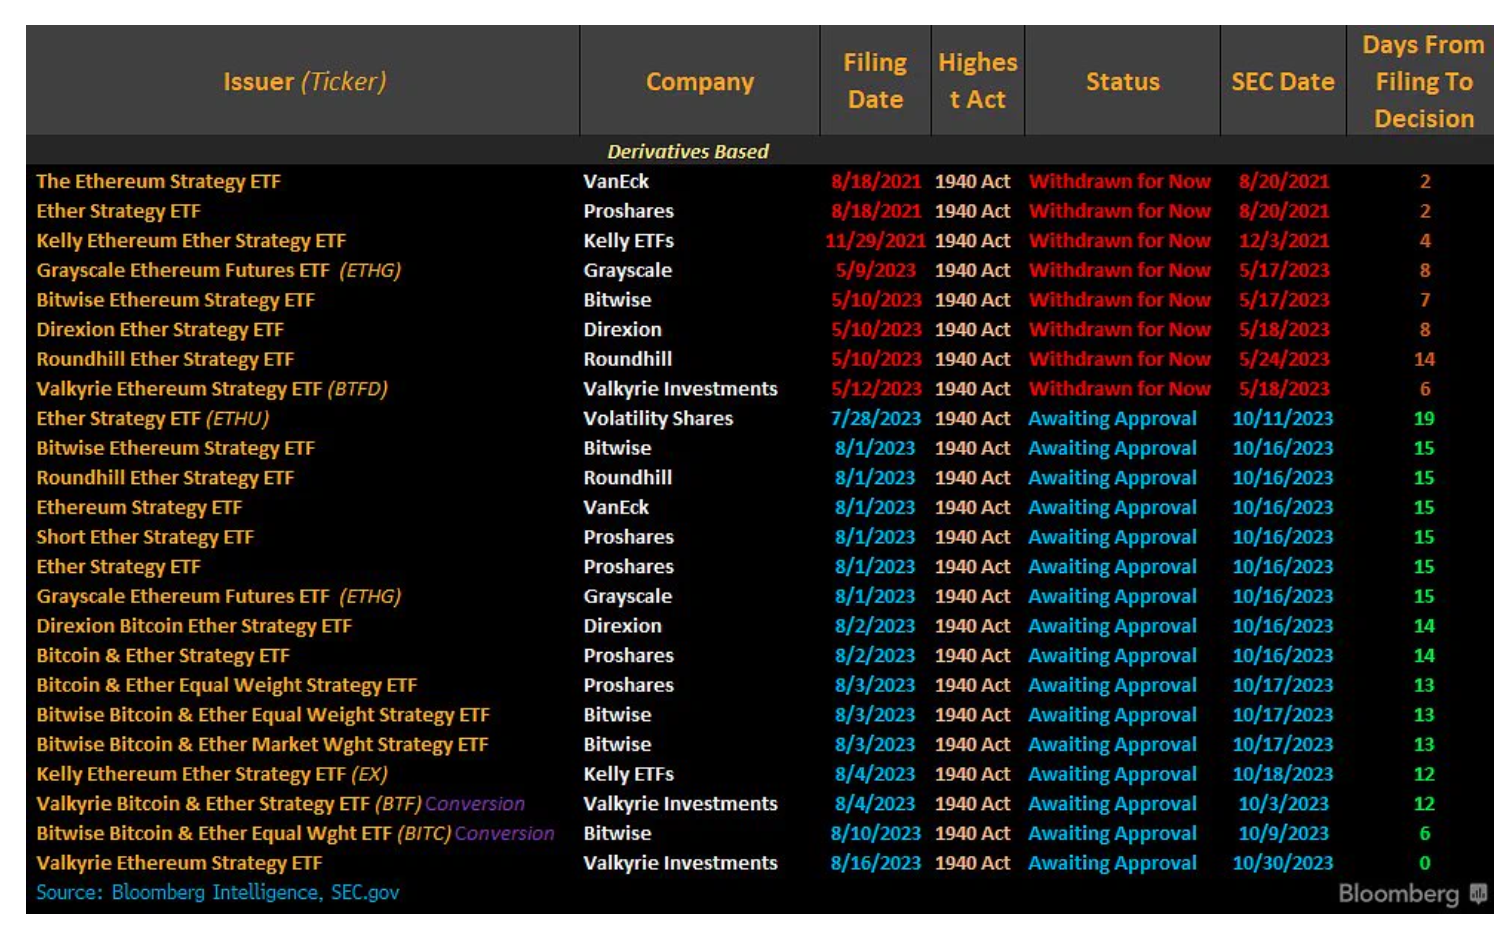Click SEC date 5/24/2023
Screen dimensions: 1512x942
tap(1283, 359)
